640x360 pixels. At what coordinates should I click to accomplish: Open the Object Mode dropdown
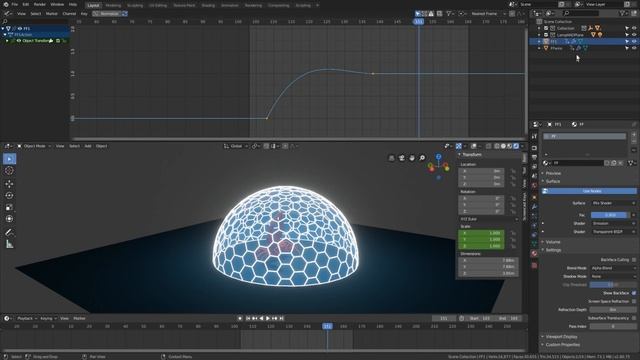(x=34, y=146)
